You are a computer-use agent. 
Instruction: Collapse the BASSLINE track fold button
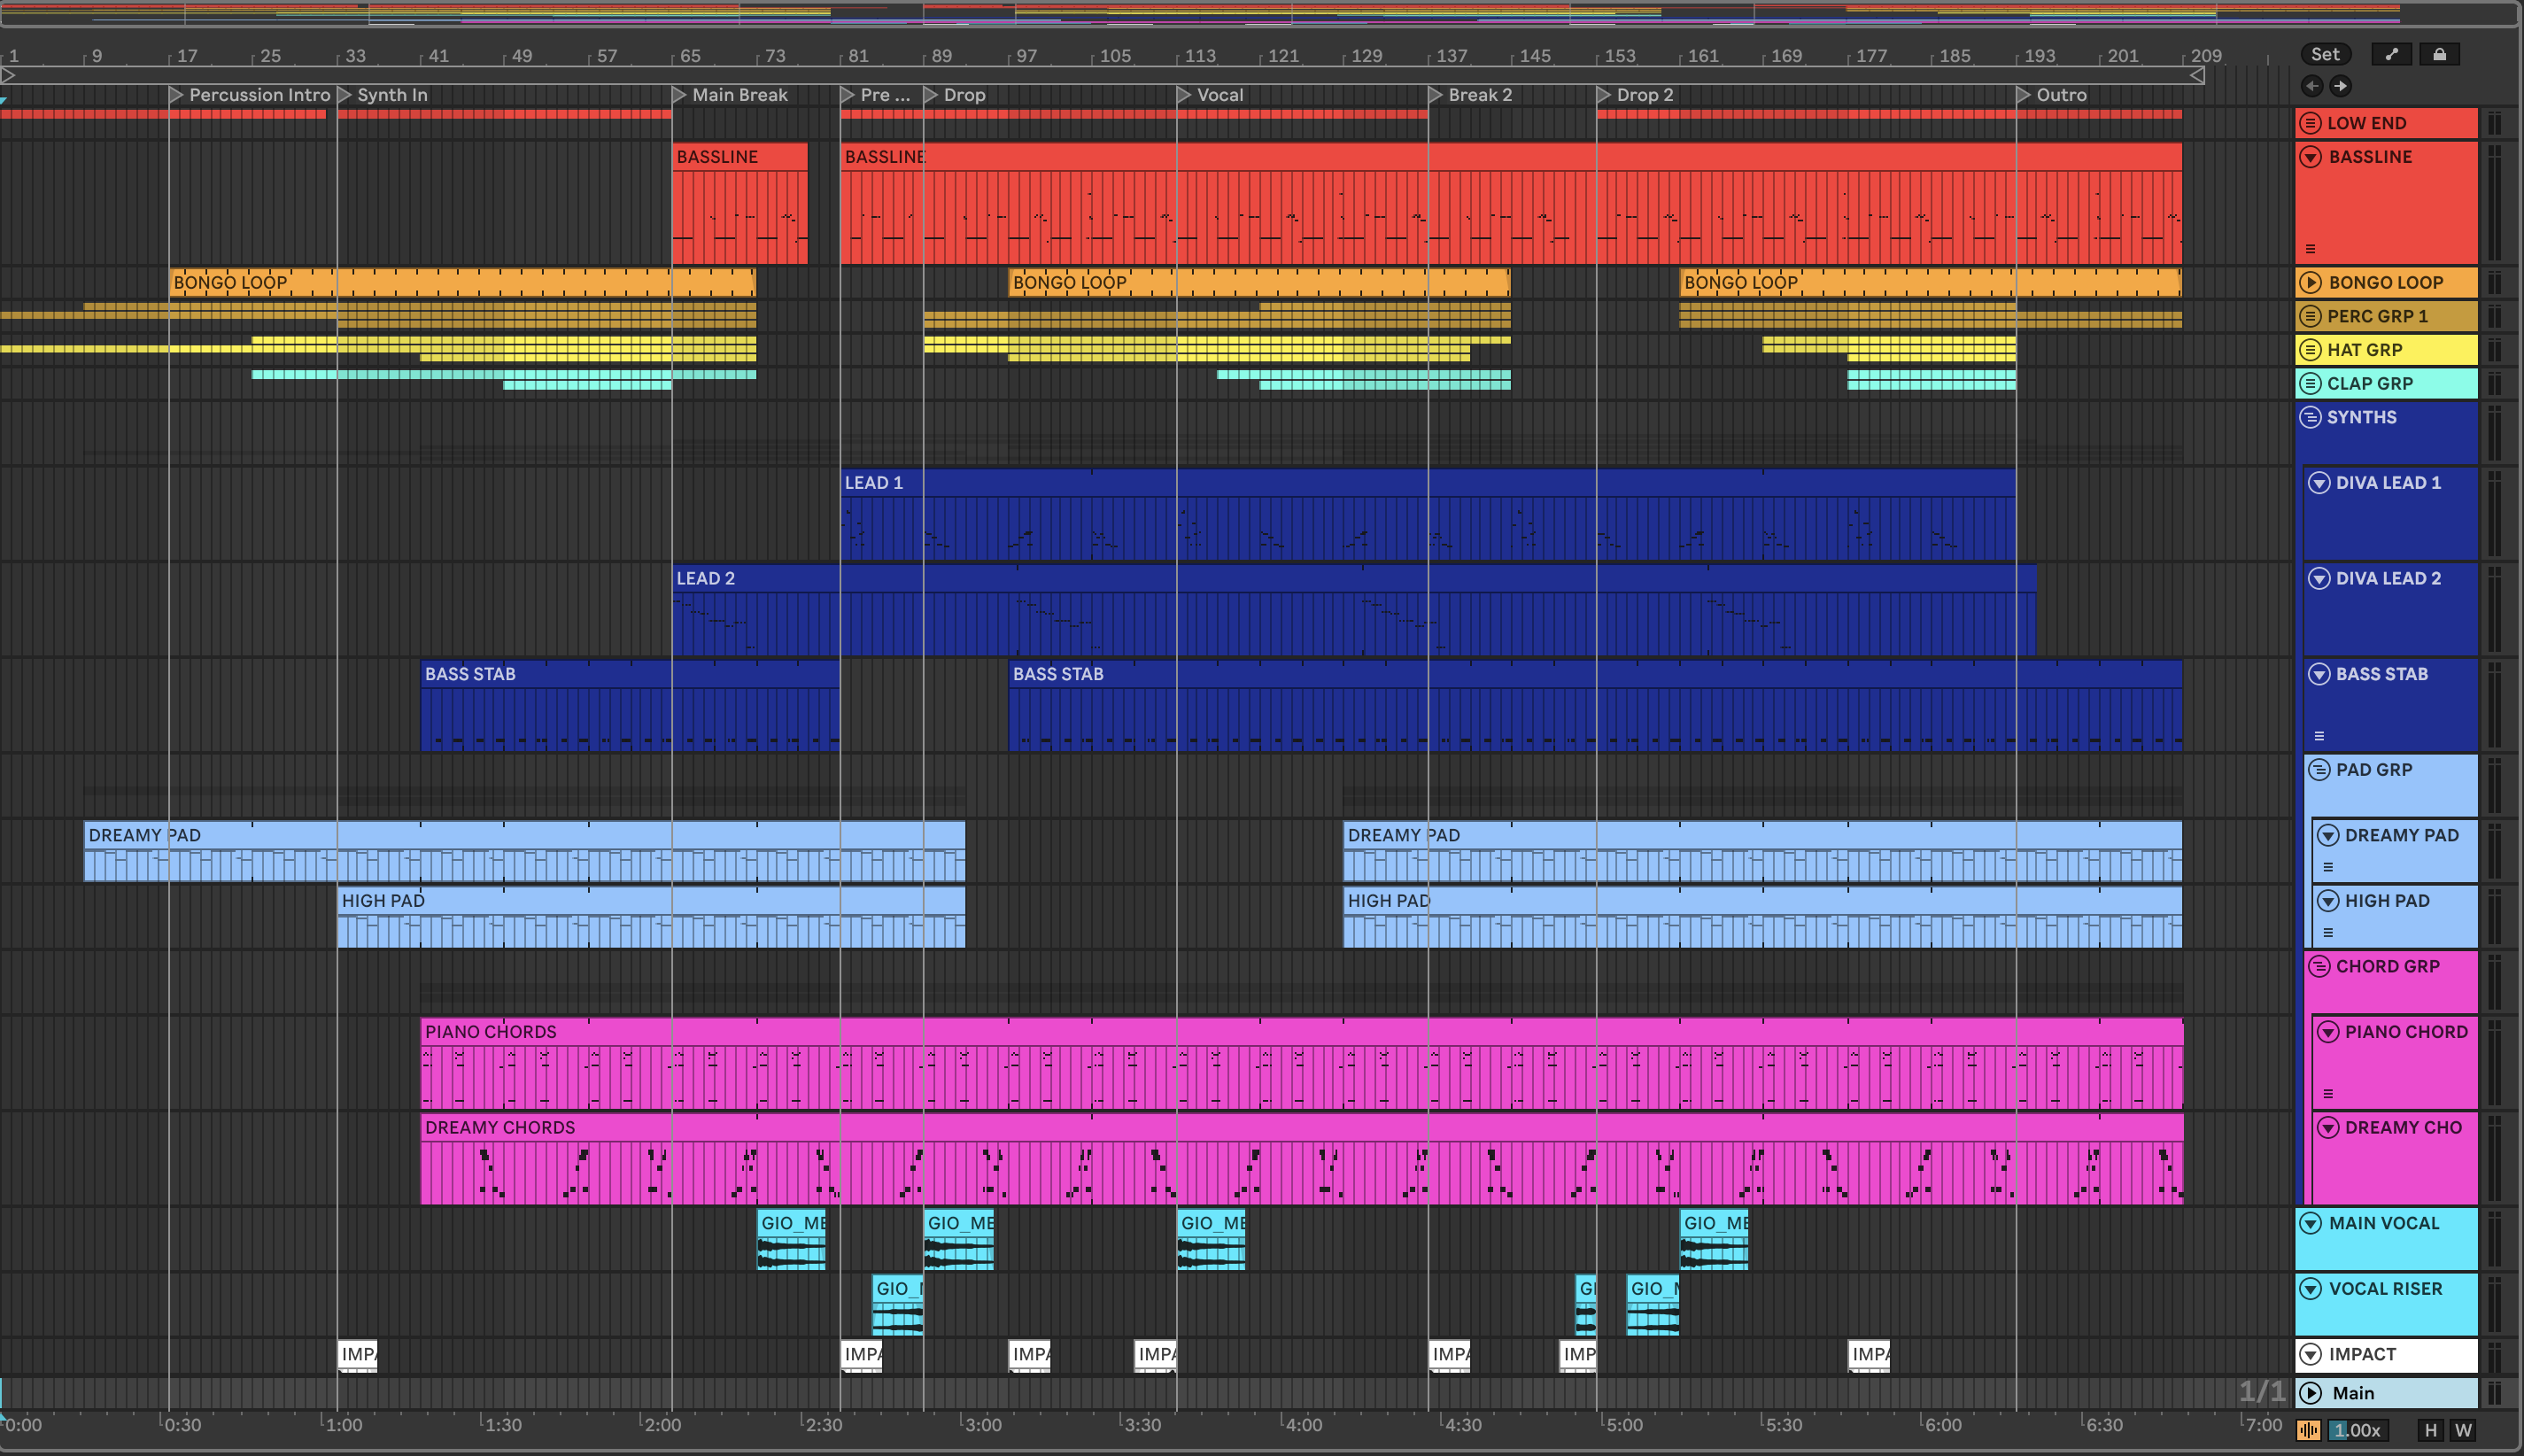point(2311,157)
